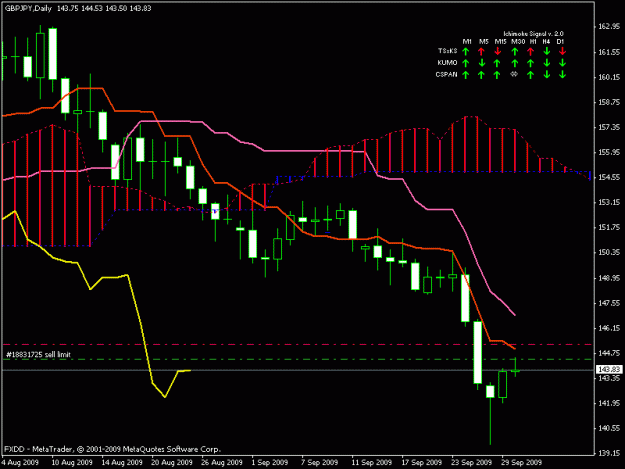
Task: Click the KUMO M15 up arrow
Action: [x=497, y=63]
